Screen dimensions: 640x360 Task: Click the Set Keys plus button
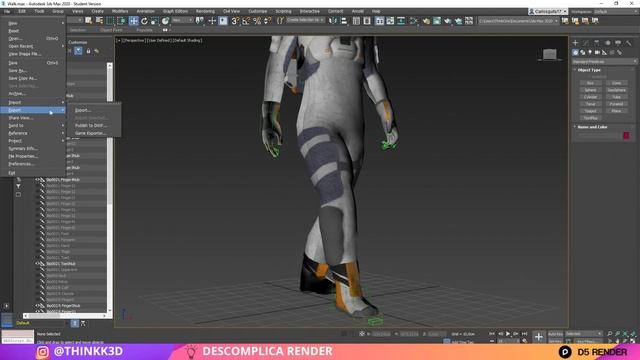coord(539,337)
